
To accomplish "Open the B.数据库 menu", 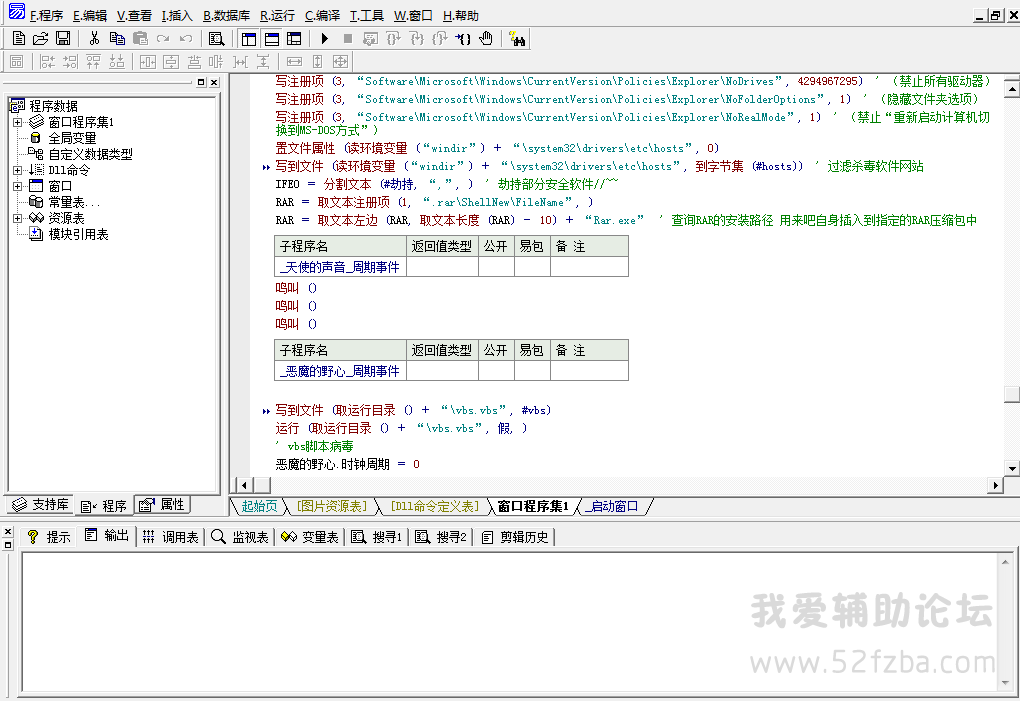I will [x=226, y=16].
